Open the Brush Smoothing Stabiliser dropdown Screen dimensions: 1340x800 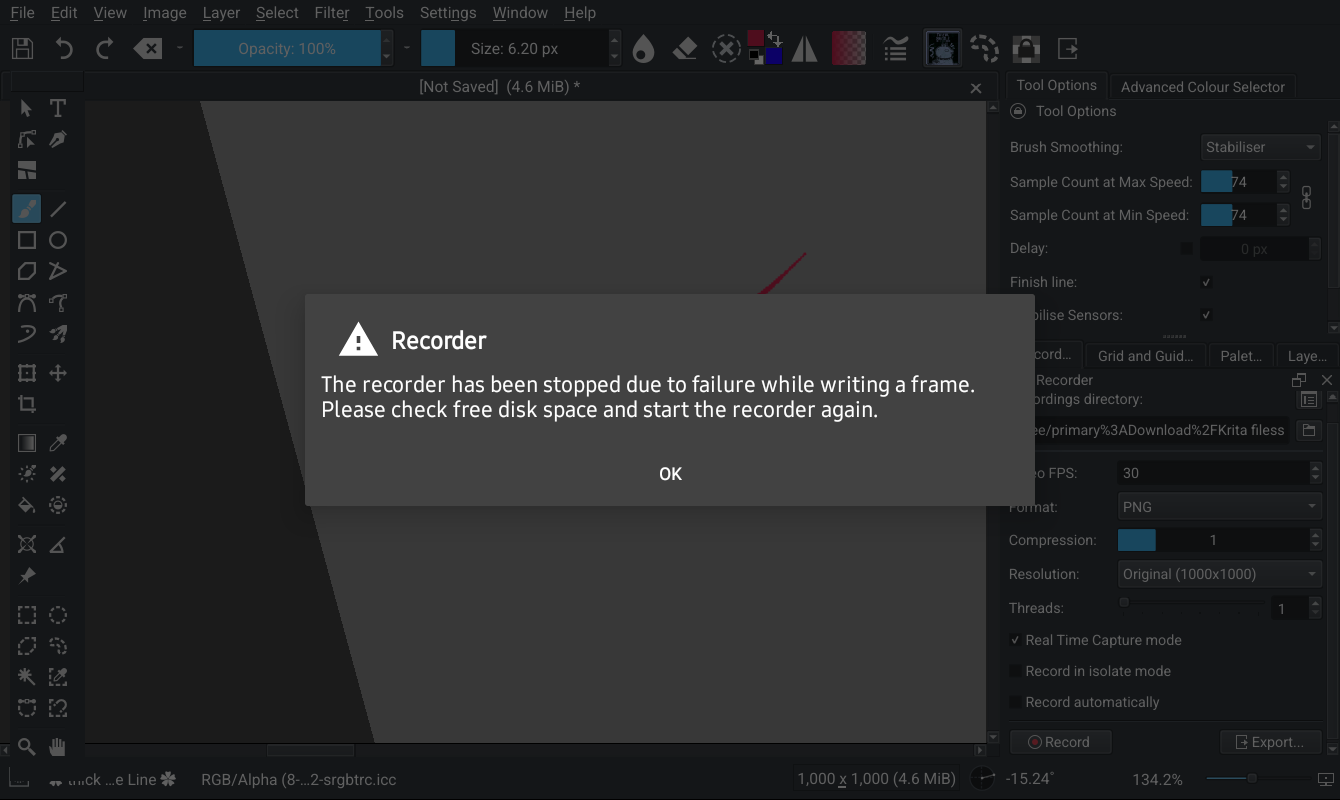(x=1260, y=147)
